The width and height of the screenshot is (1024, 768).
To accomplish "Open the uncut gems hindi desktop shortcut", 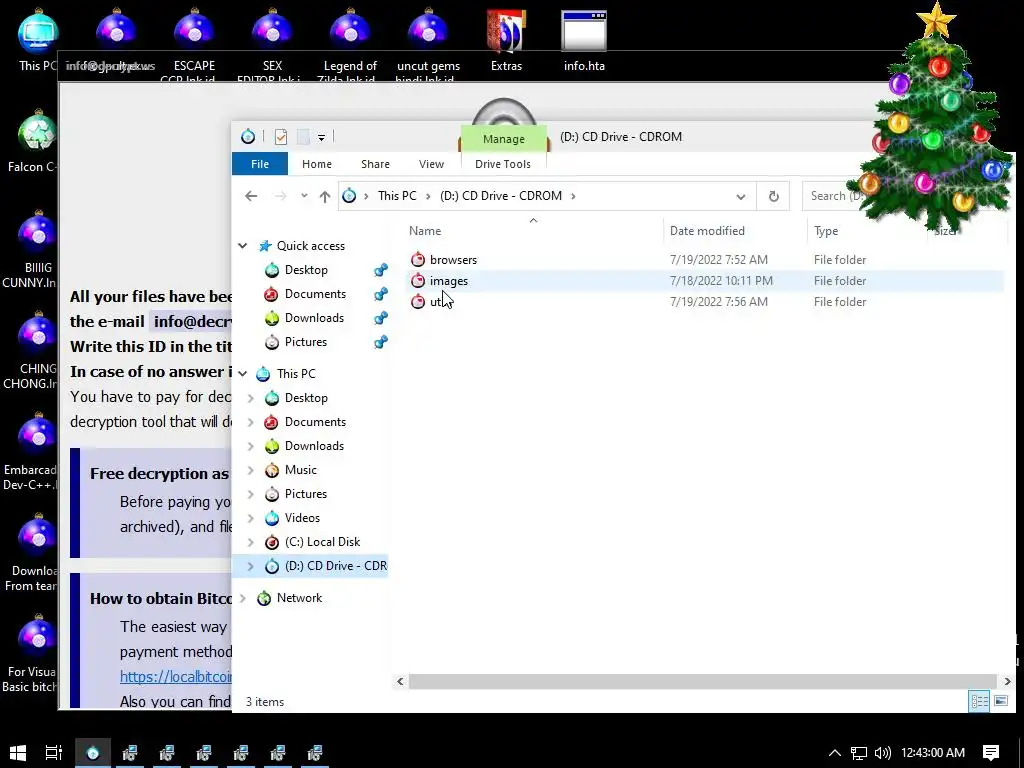I will point(428,42).
